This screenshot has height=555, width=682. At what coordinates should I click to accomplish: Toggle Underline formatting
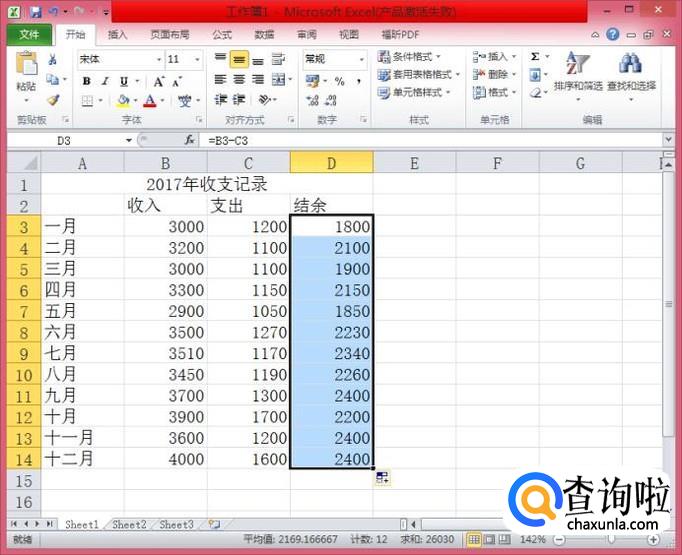124,81
